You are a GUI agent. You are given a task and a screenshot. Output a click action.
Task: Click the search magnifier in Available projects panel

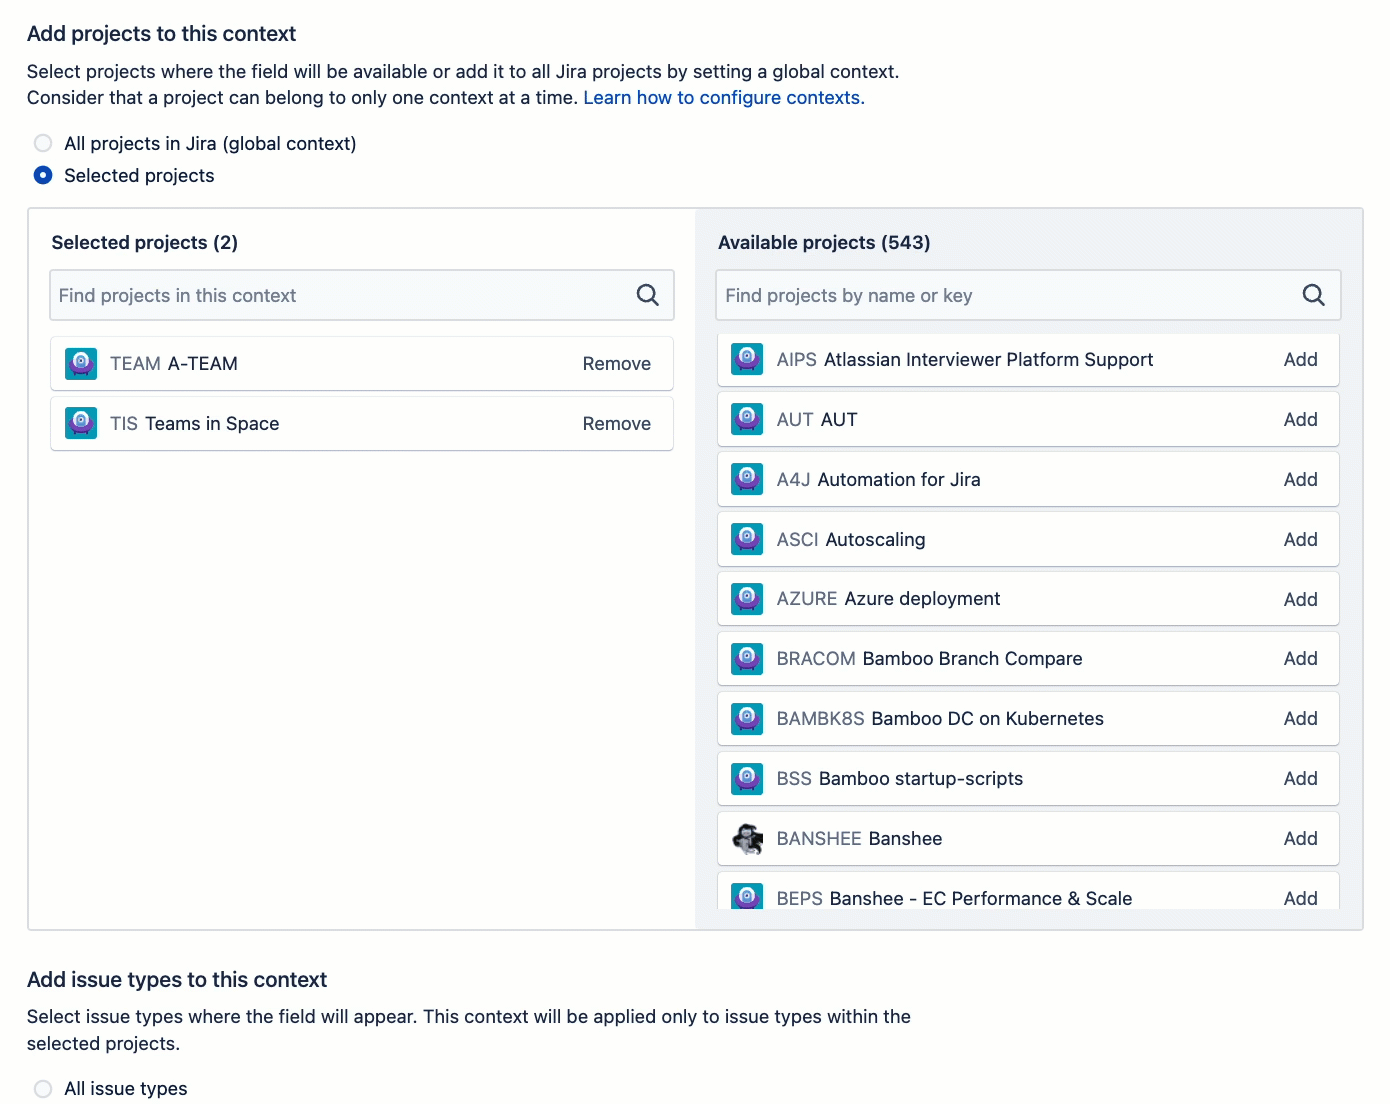click(x=1313, y=295)
